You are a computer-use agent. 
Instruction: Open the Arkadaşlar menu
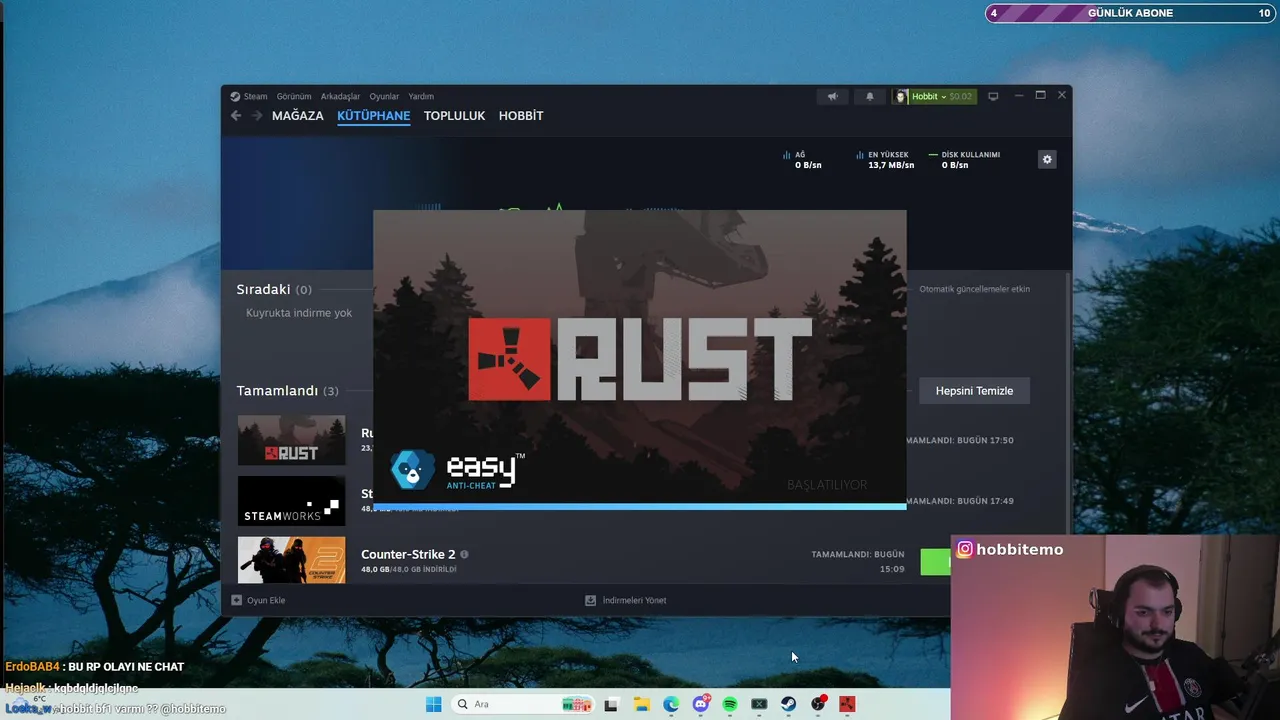click(x=340, y=97)
